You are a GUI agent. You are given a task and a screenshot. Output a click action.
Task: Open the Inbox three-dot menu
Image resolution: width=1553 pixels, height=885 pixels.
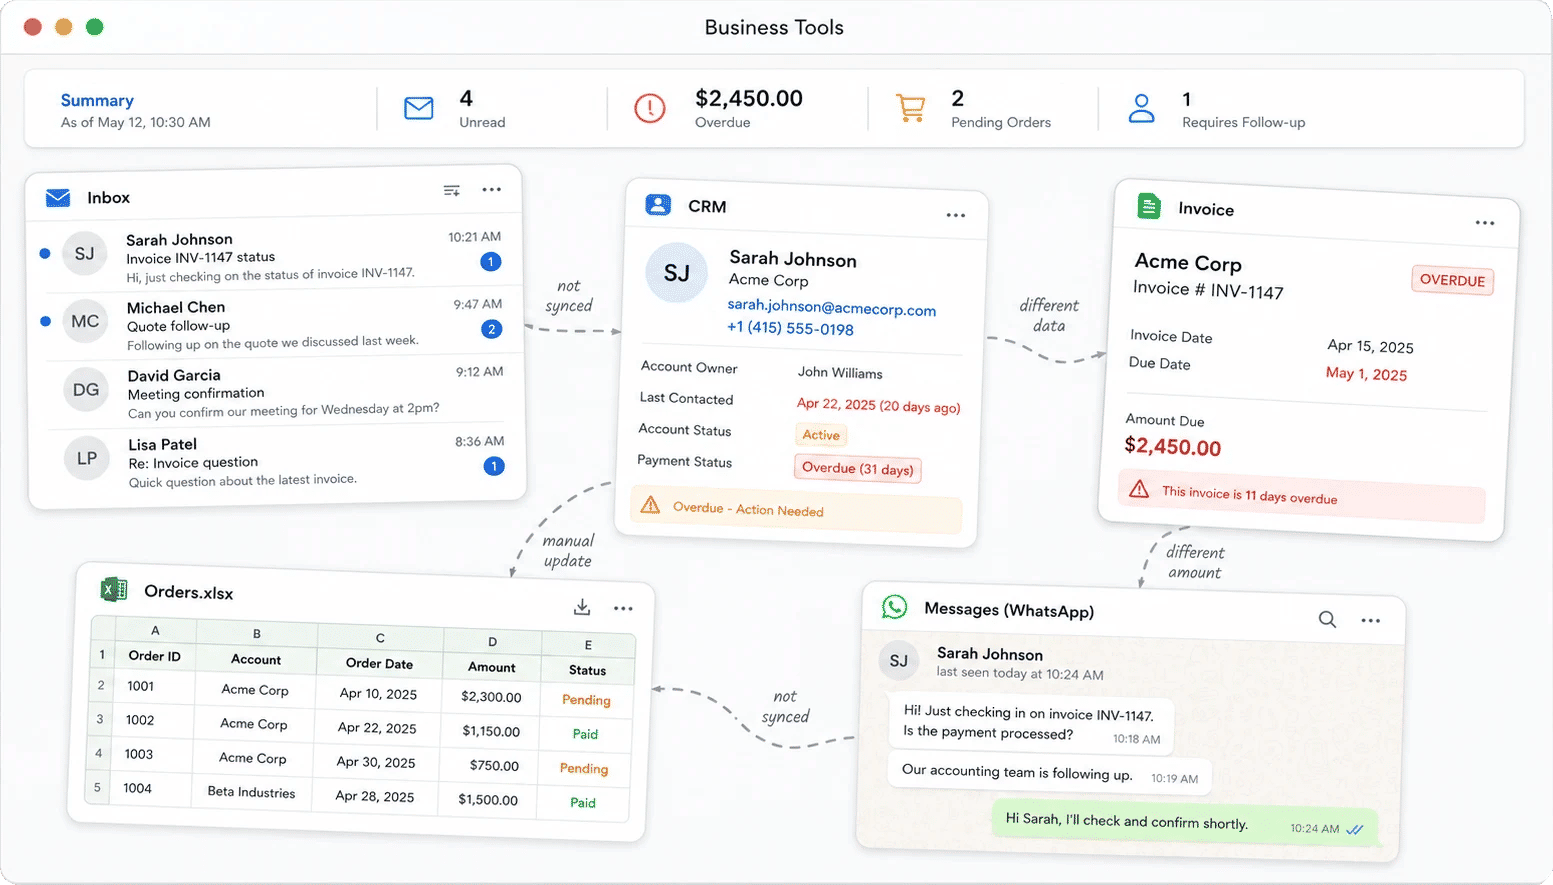[x=492, y=189]
